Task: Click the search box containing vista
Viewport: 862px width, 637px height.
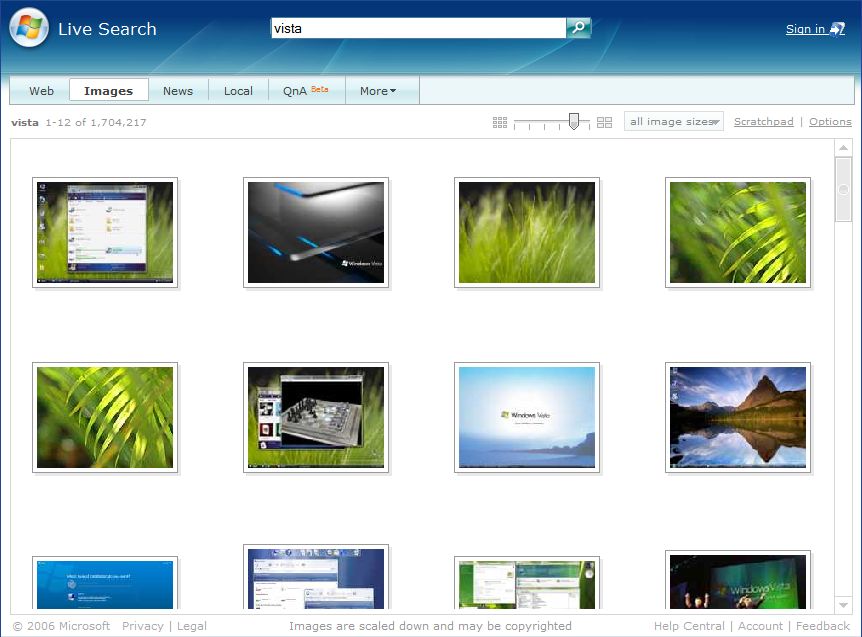Action: pyautogui.click(x=418, y=28)
